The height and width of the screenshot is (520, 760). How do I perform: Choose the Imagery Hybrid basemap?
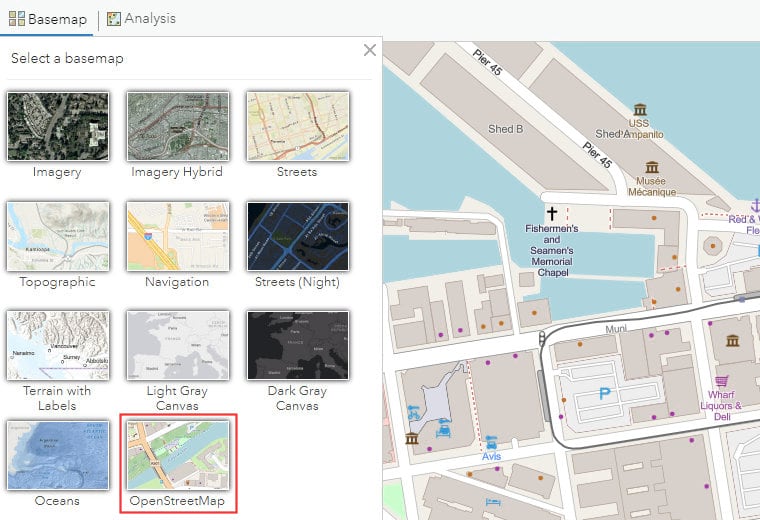pyautogui.click(x=177, y=126)
